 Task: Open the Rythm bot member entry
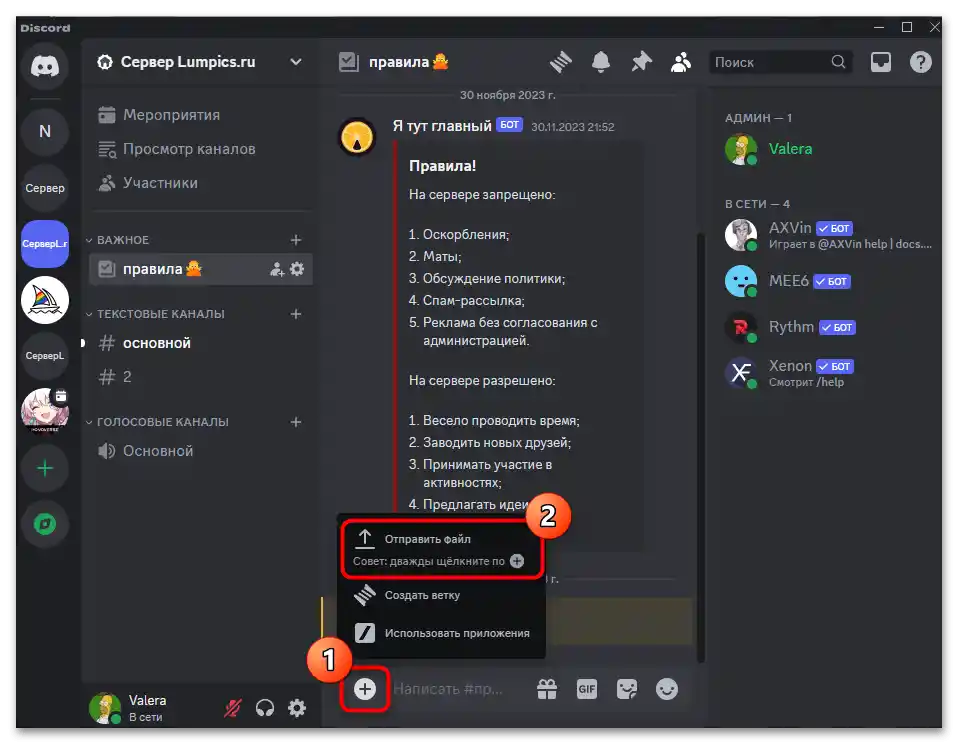[x=828, y=327]
